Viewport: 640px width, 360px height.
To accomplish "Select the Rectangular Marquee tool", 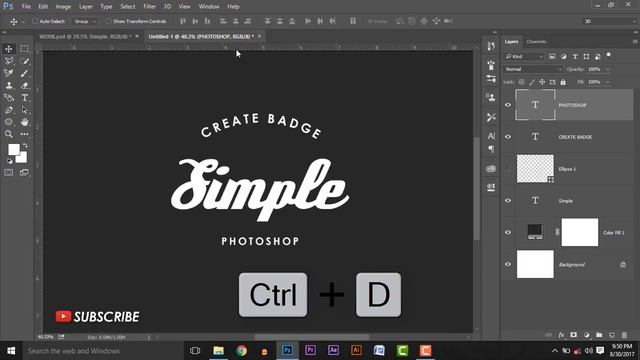I will coord(24,49).
